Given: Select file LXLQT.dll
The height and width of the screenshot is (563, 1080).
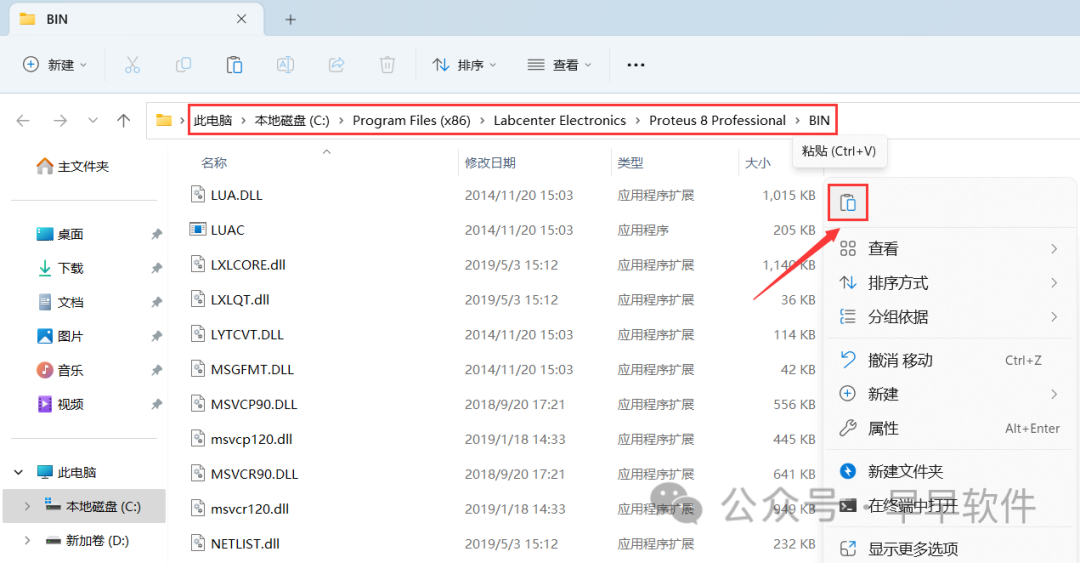Looking at the screenshot, I should (240, 300).
